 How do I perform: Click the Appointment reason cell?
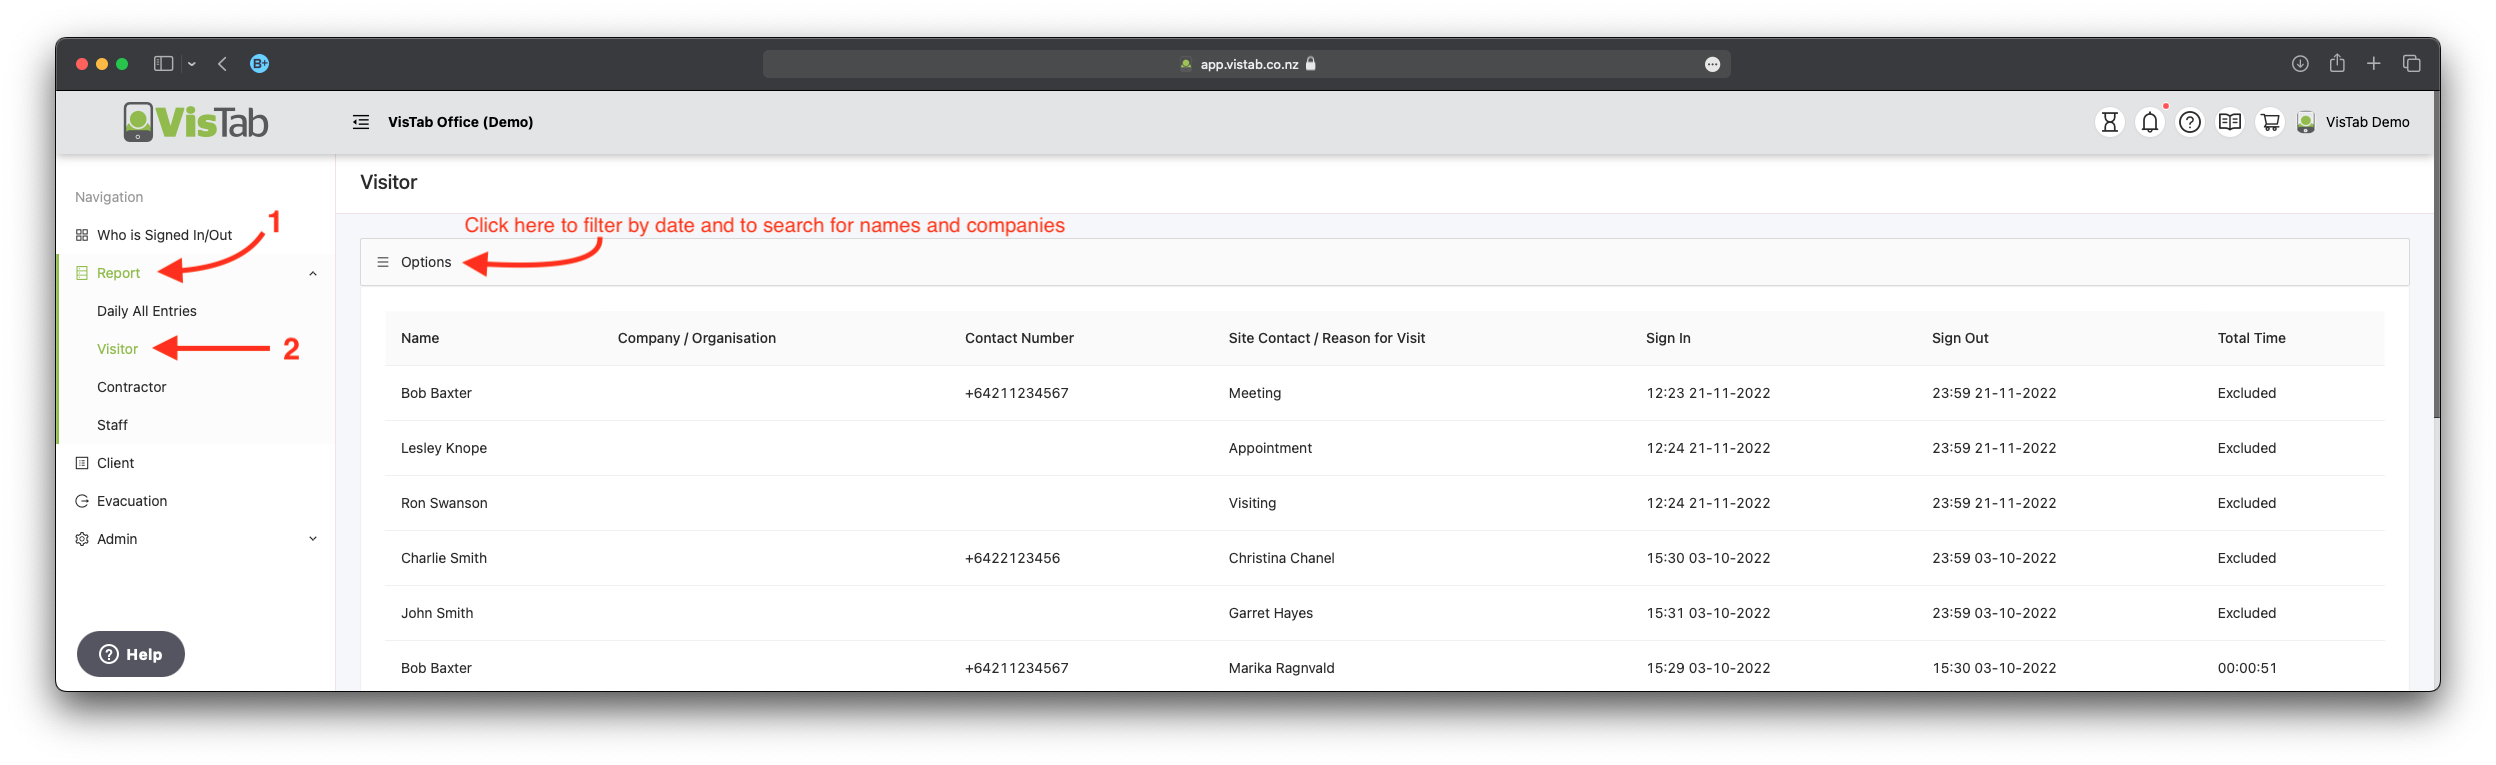click(1270, 448)
